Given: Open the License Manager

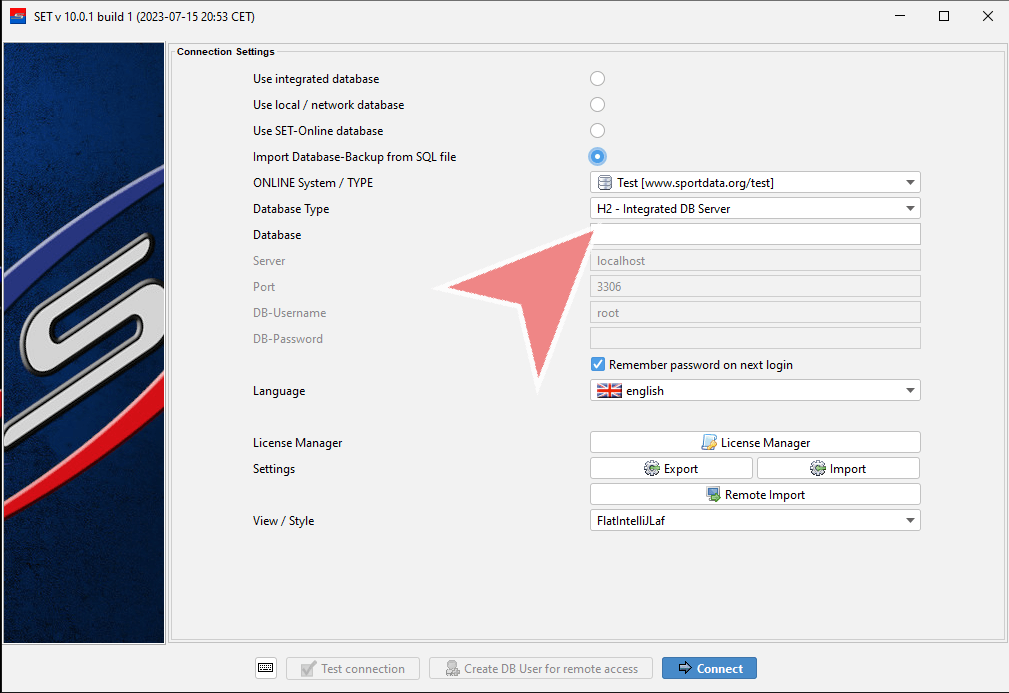Looking at the screenshot, I should (755, 442).
